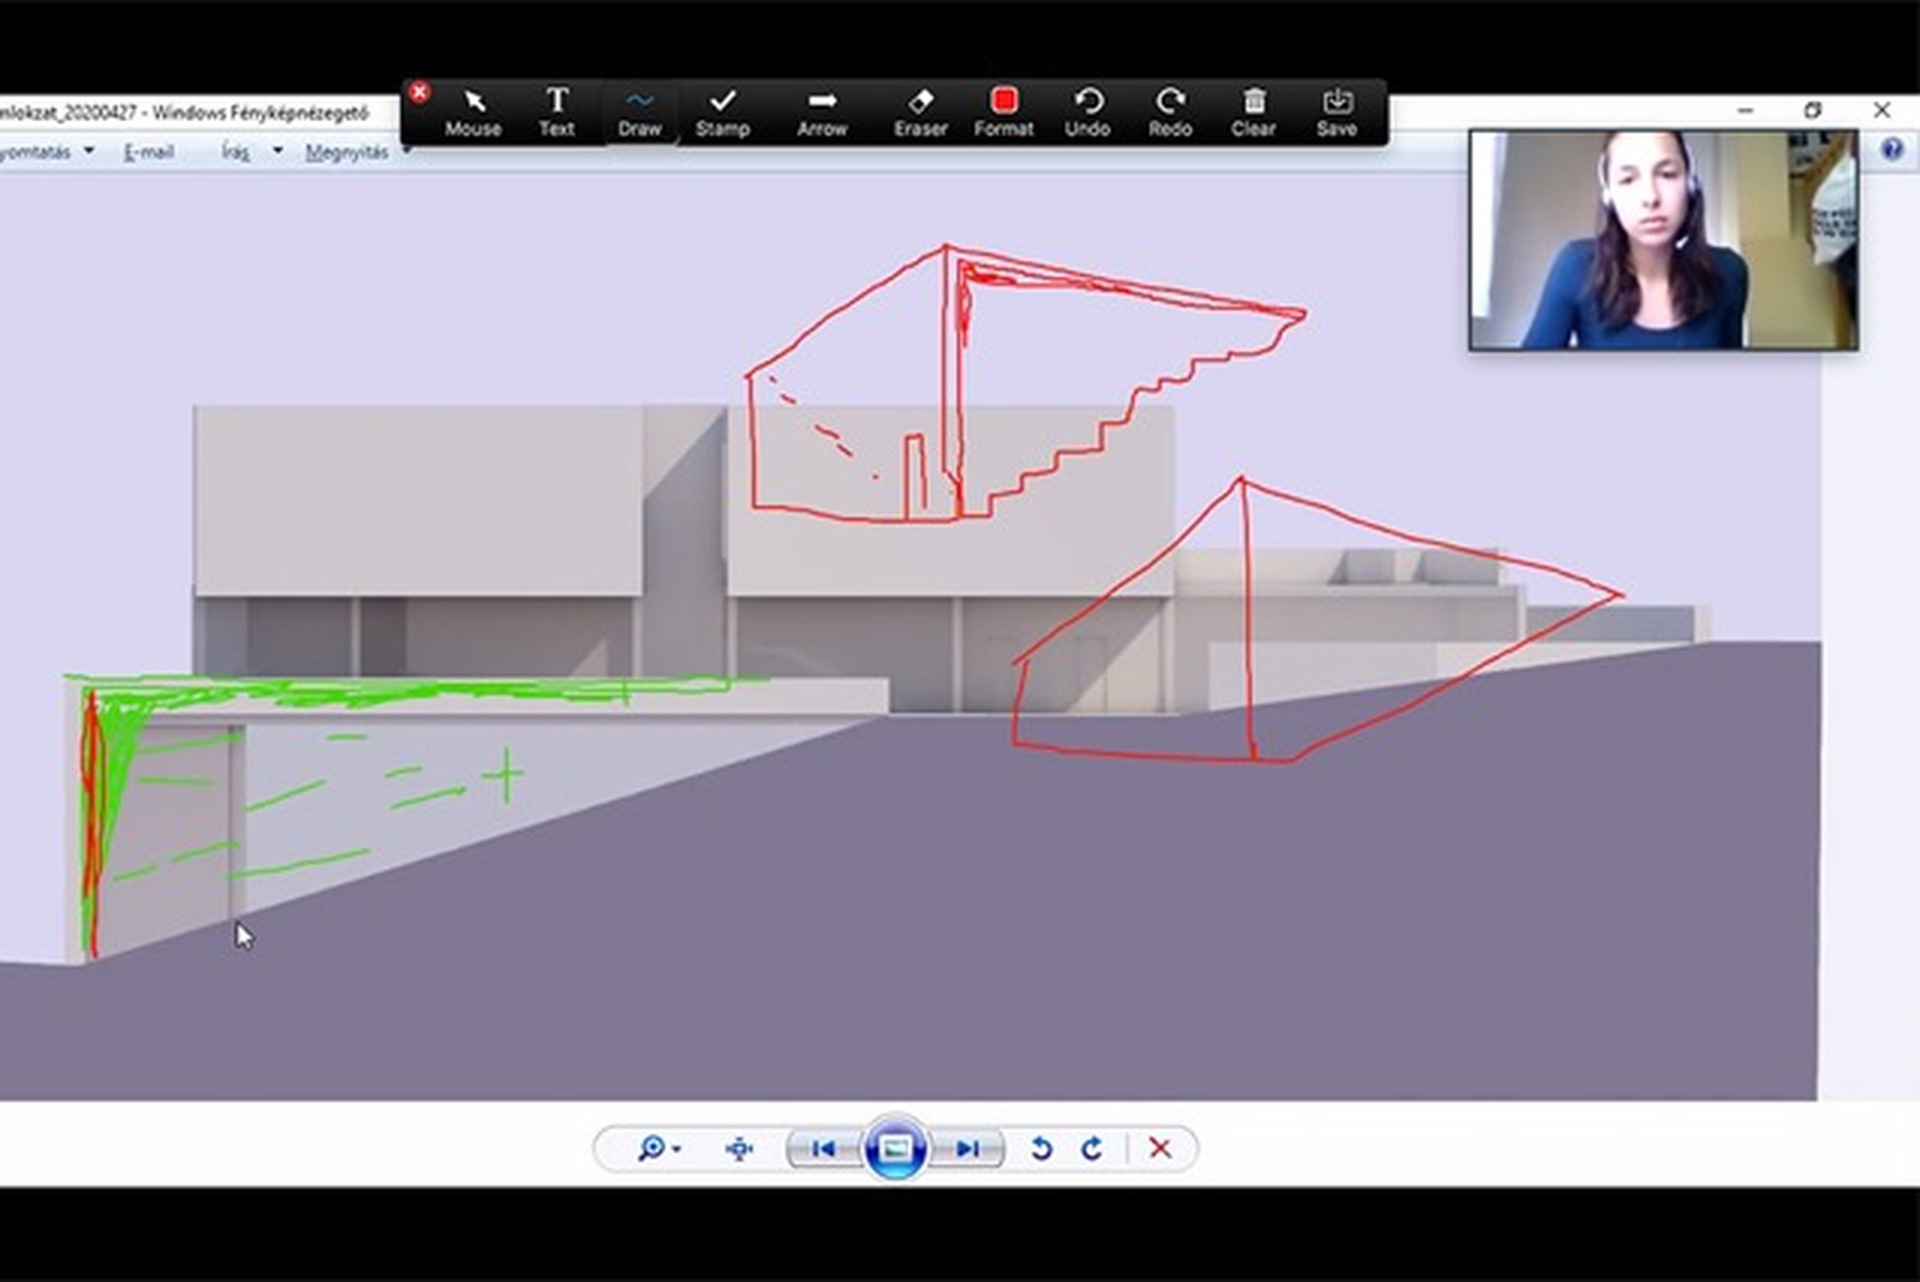The image size is (1920, 1282).
Task: Start the slide show button
Action: [895, 1148]
